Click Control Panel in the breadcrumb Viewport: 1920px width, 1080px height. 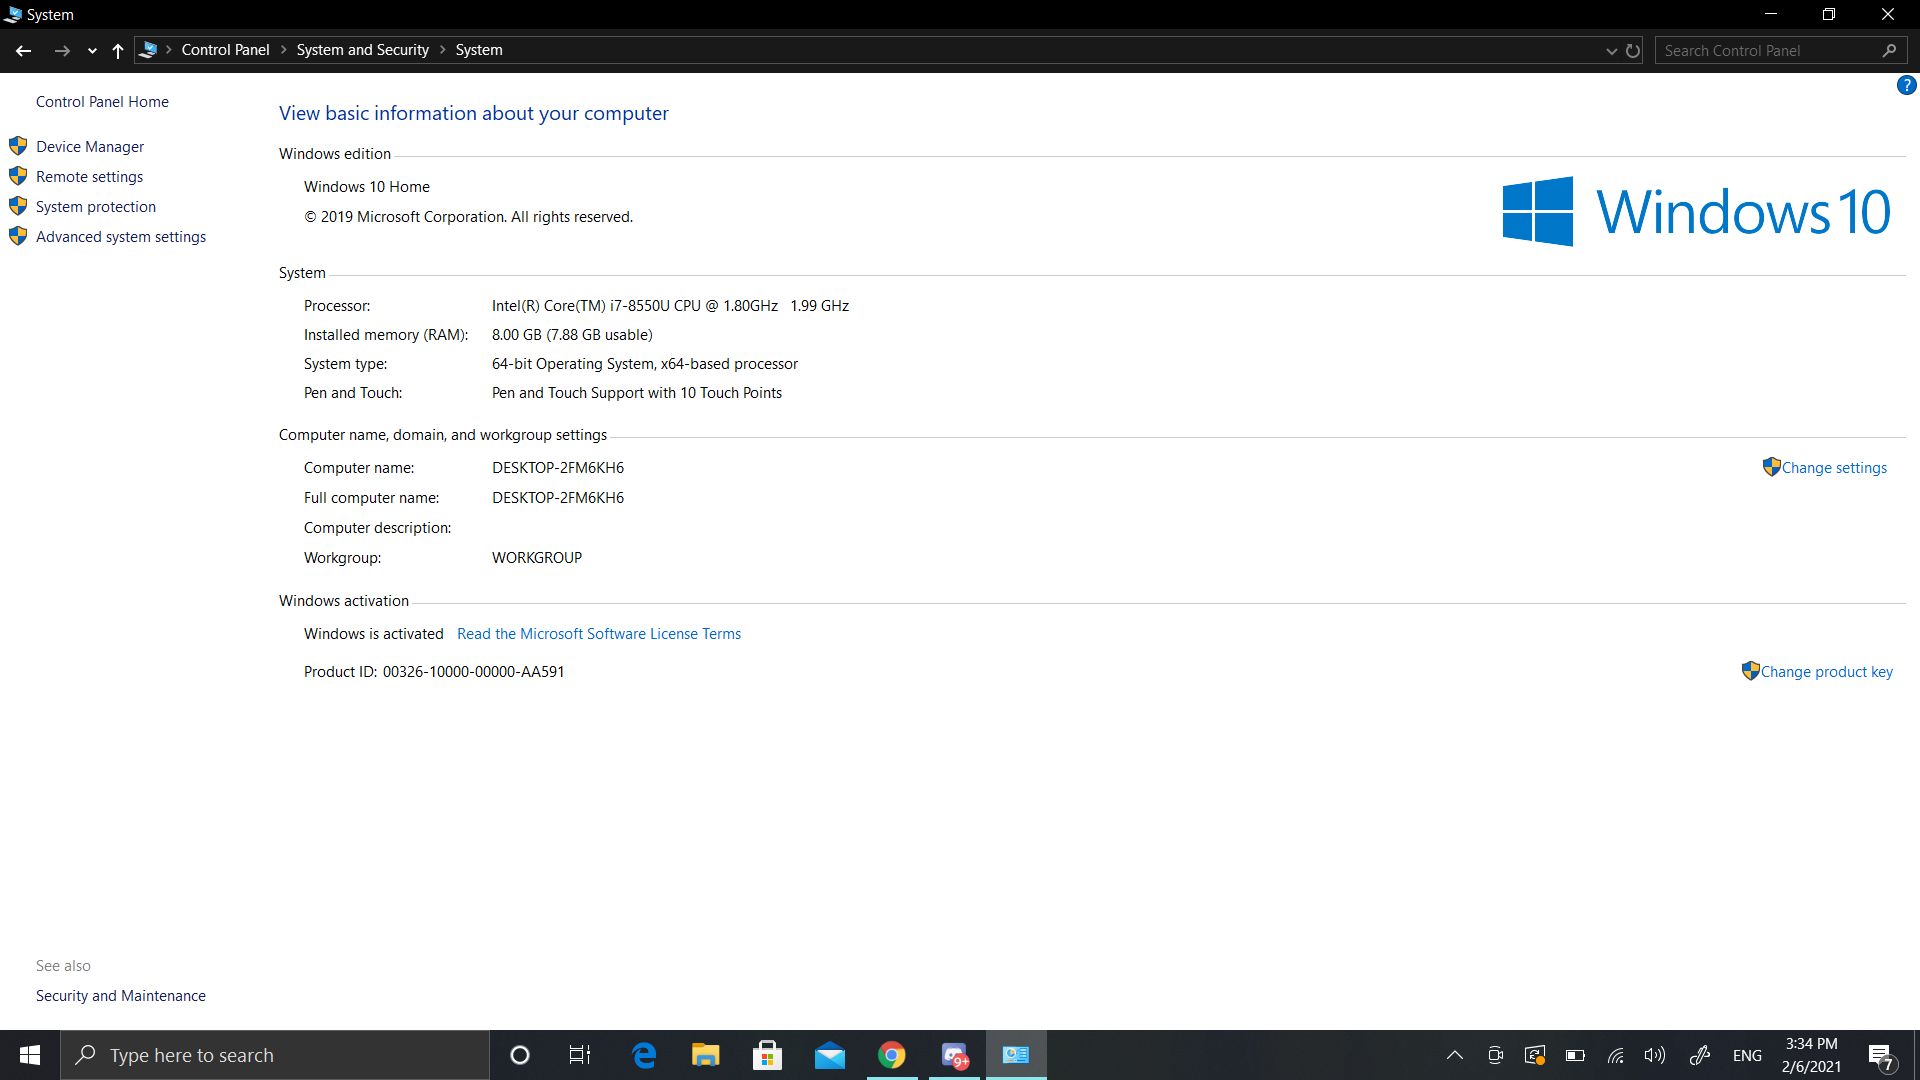coord(225,50)
